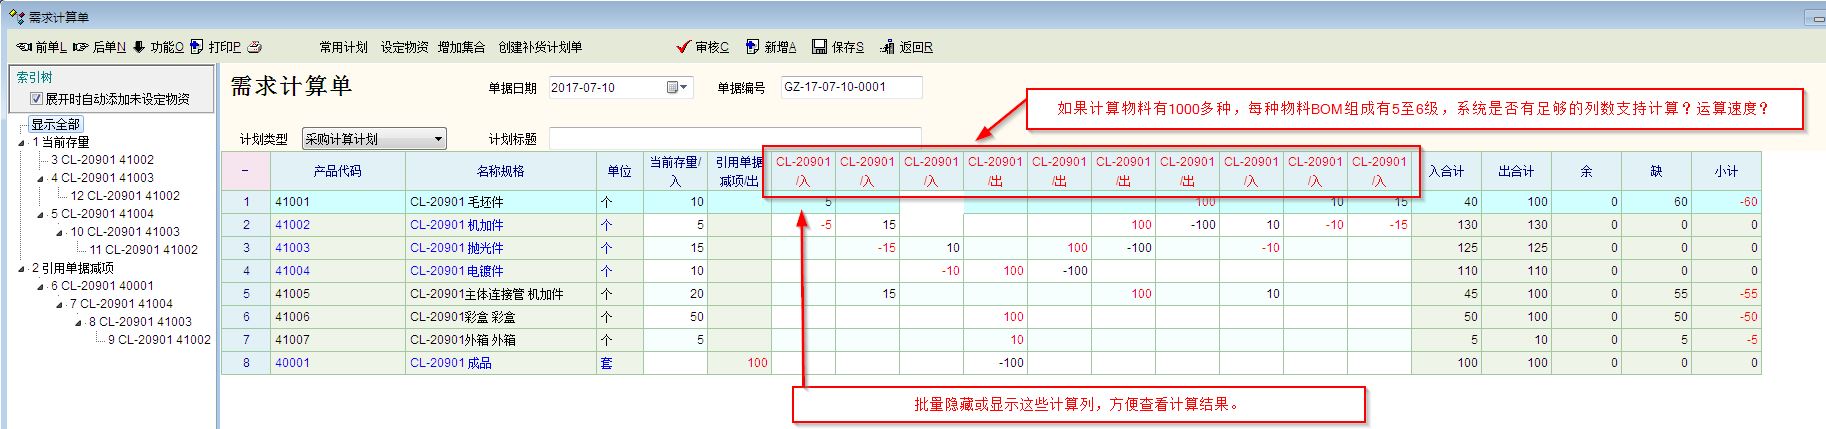
Task: Select tree item 9 CL-20901 41002
Action: pos(159,340)
